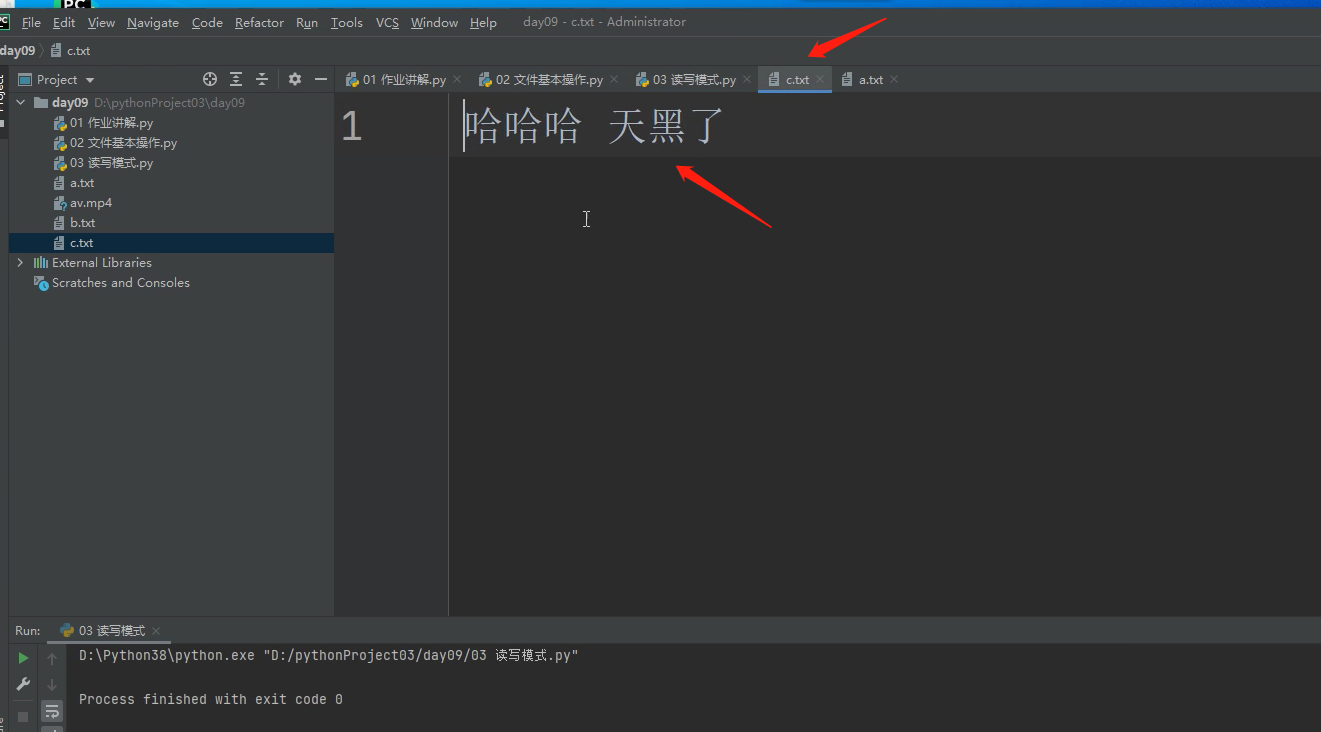Select b.txt in Project tree
The width and height of the screenshot is (1321, 732).
point(82,222)
